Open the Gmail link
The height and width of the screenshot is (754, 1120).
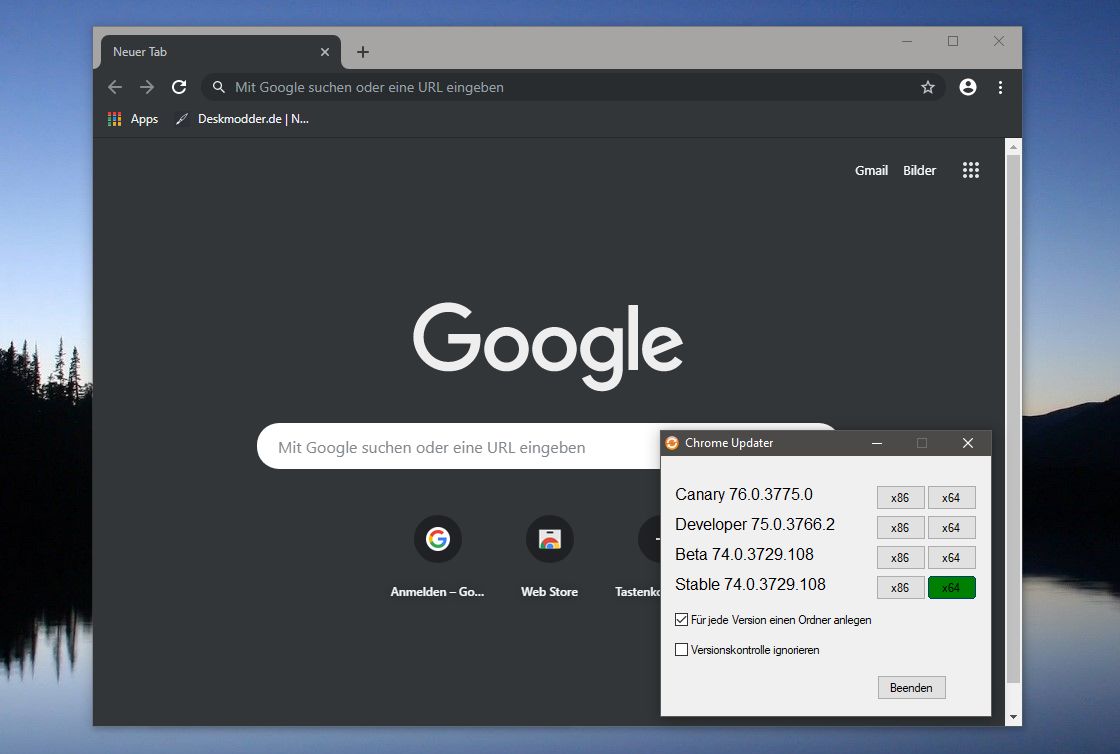[x=871, y=171]
